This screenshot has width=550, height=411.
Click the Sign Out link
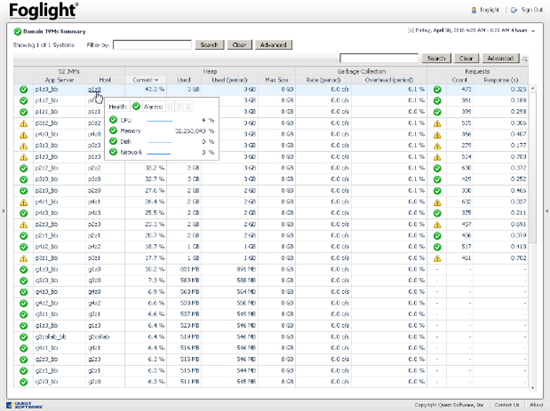coord(531,10)
